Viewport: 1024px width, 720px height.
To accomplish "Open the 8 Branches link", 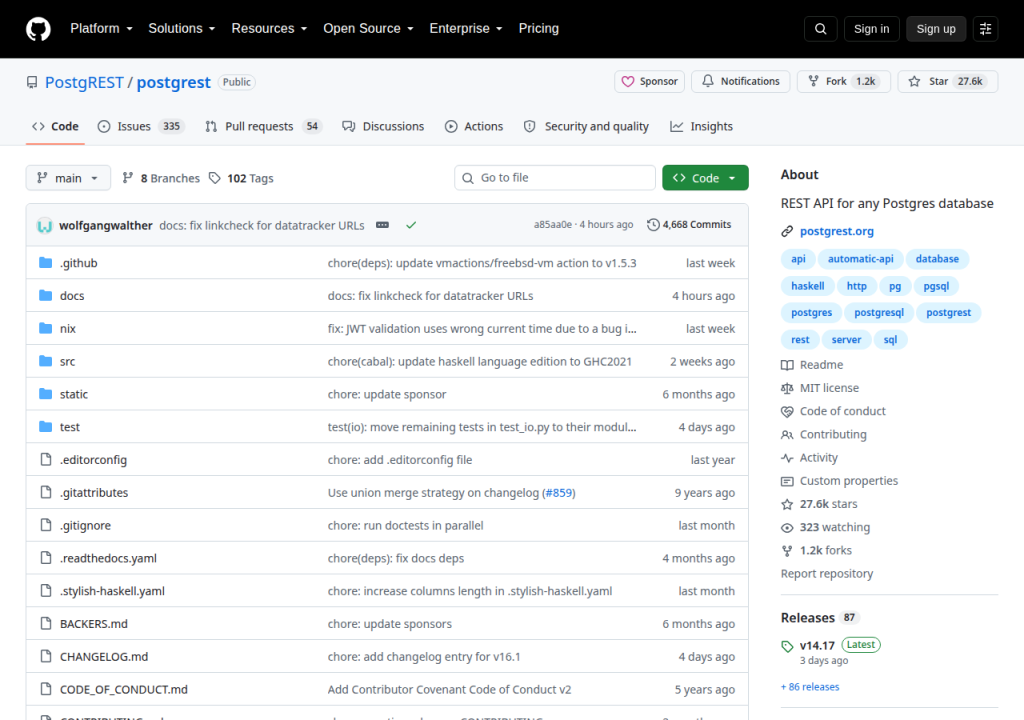I will pyautogui.click(x=161, y=178).
